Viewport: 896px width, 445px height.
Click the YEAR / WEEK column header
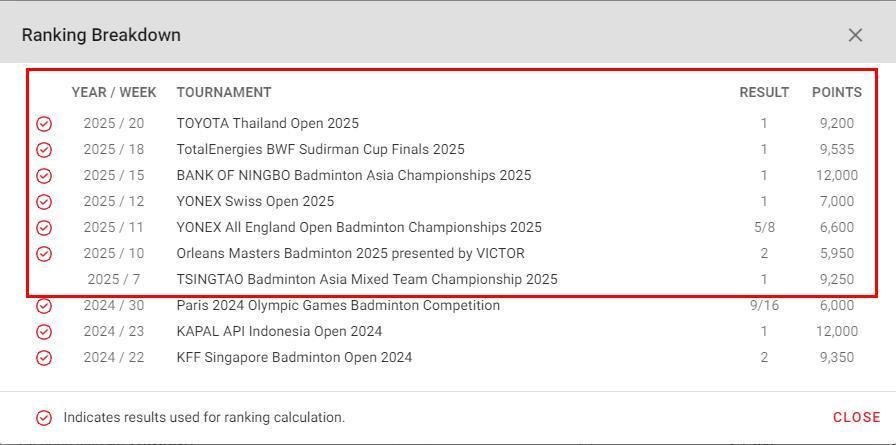point(114,92)
